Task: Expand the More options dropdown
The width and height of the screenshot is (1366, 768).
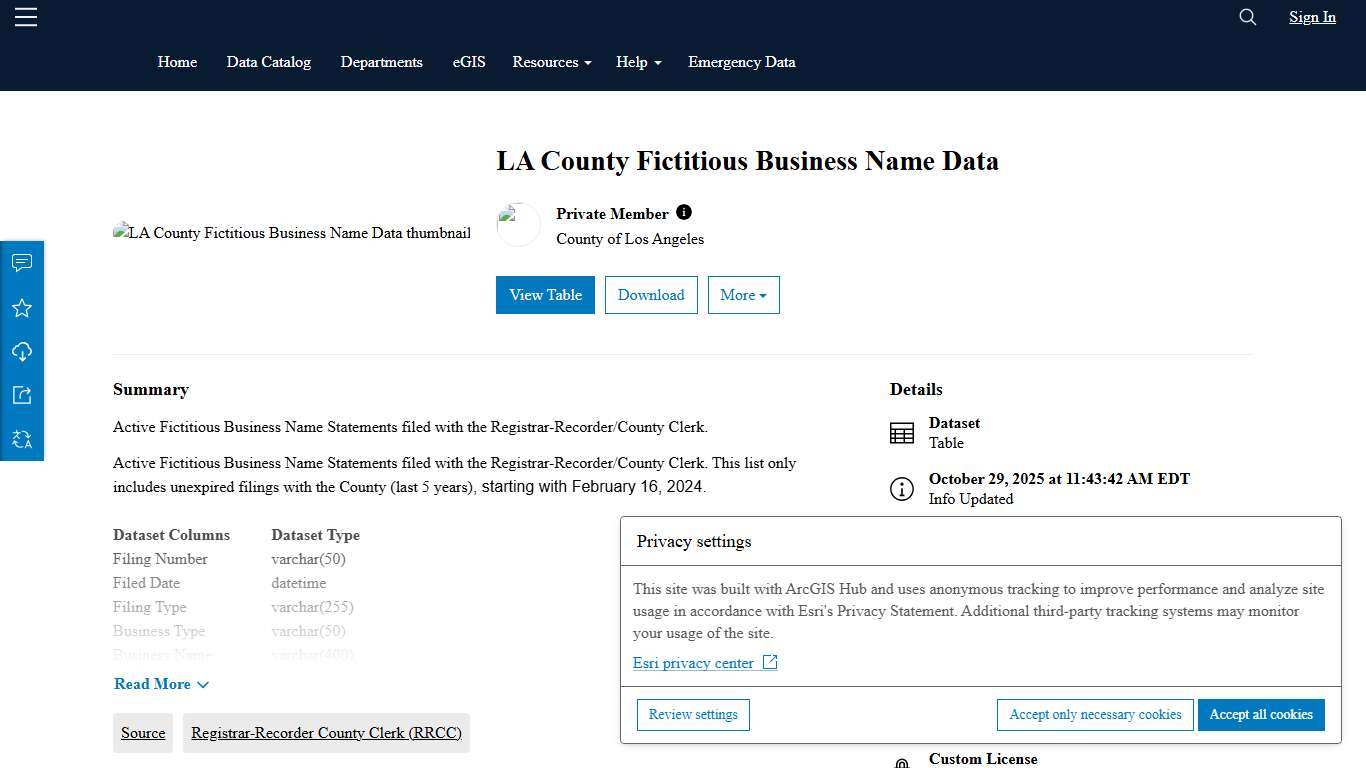Action: (x=743, y=295)
